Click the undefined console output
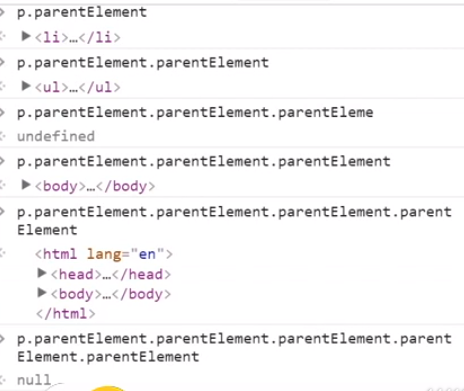 56,136
